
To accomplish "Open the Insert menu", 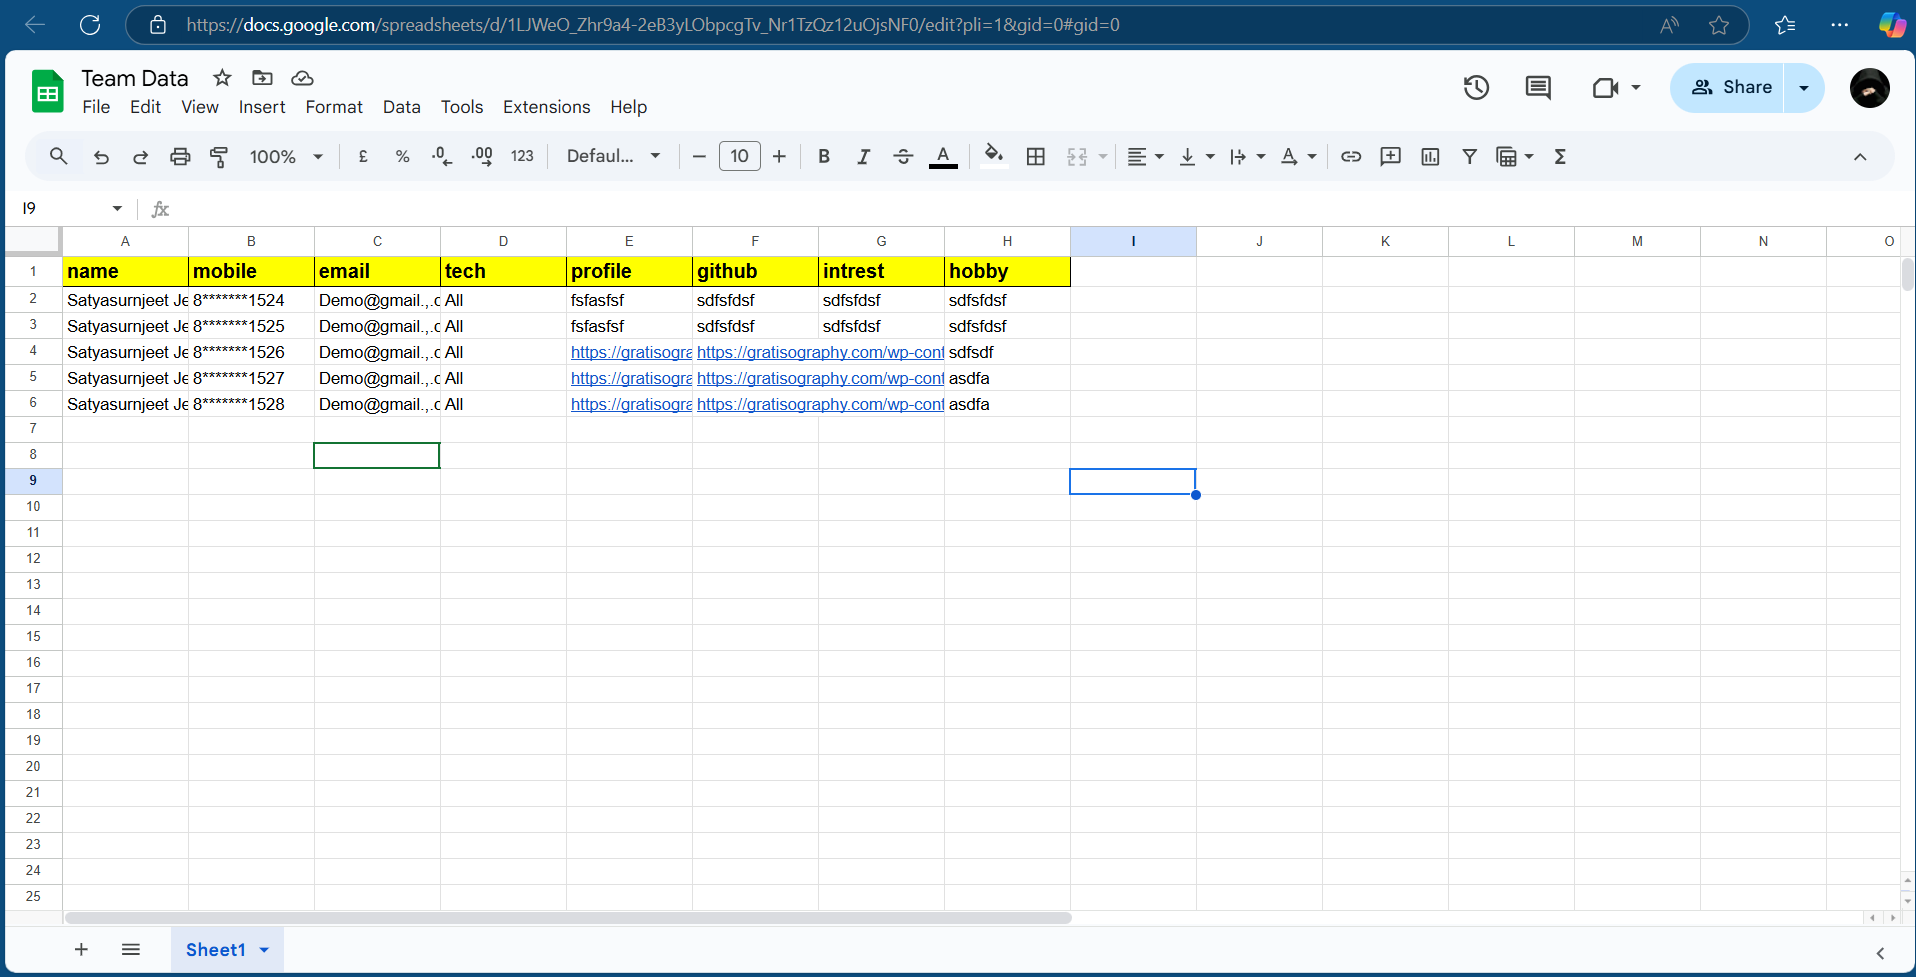I will 262,107.
